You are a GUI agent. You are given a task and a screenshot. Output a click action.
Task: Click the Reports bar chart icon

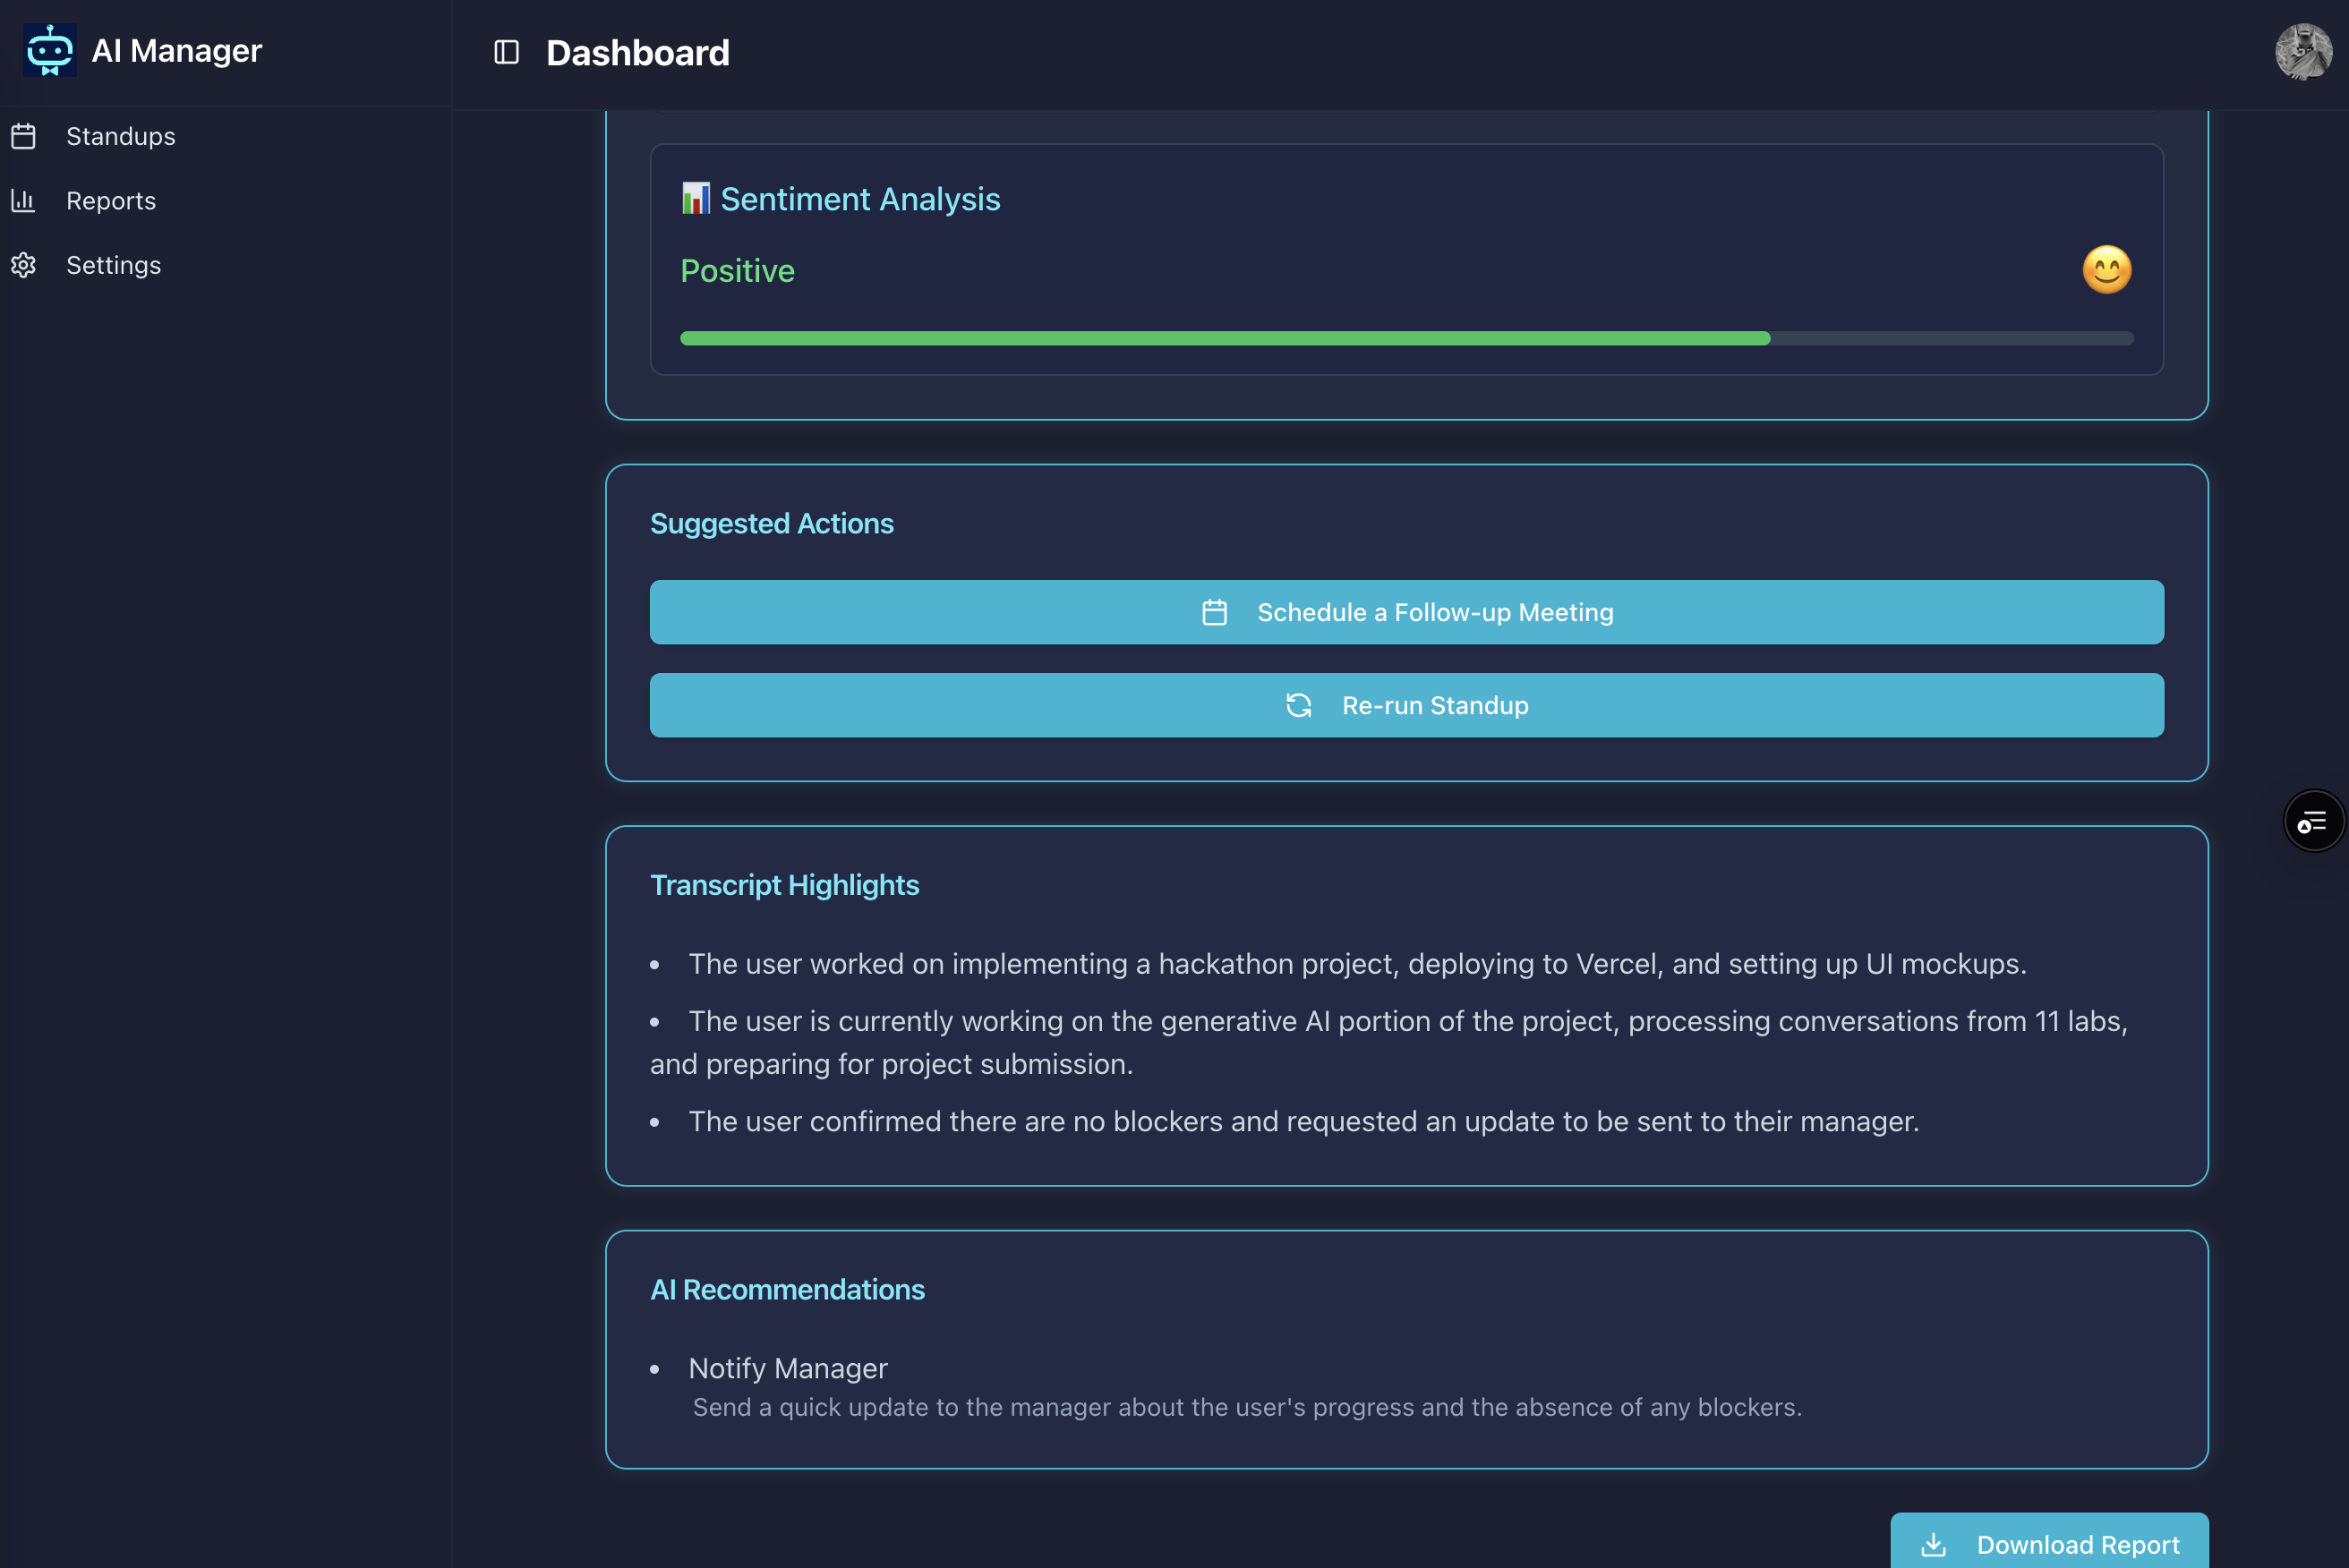click(x=24, y=201)
